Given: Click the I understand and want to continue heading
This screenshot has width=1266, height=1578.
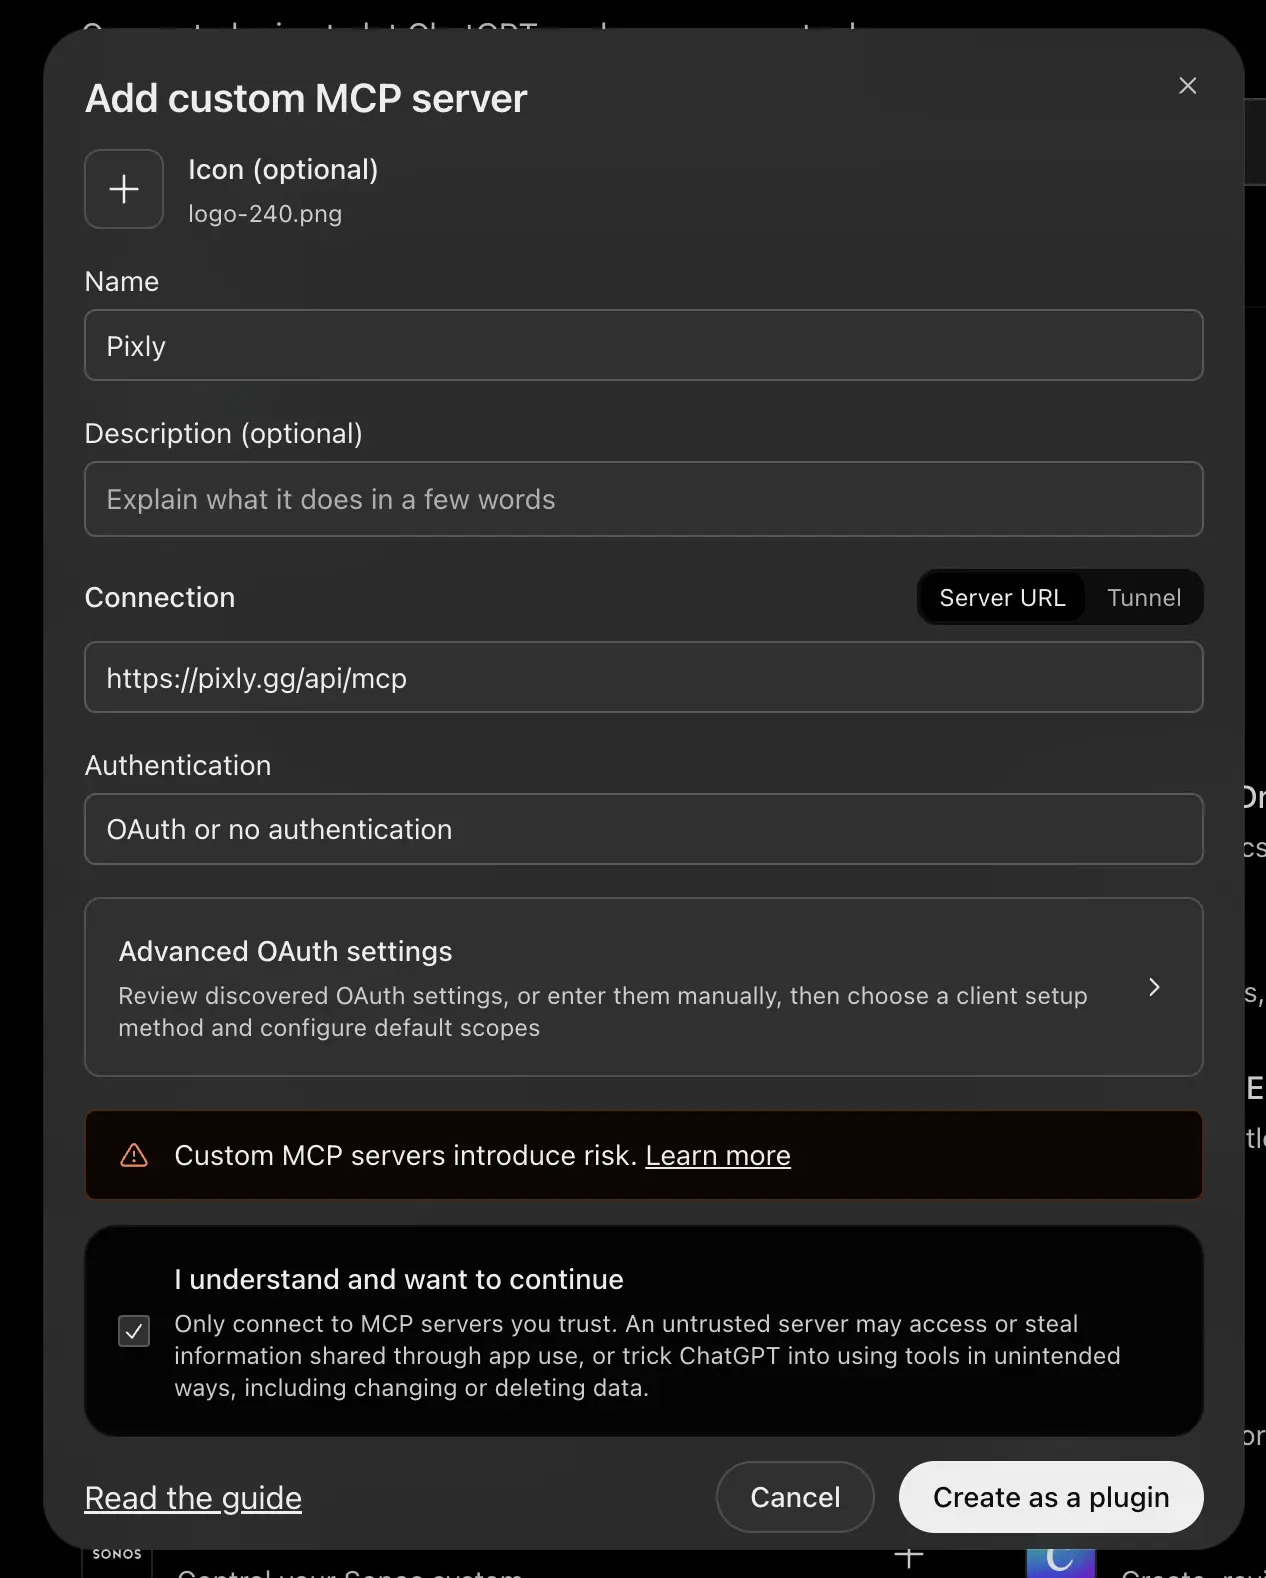Looking at the screenshot, I should tap(398, 1279).
